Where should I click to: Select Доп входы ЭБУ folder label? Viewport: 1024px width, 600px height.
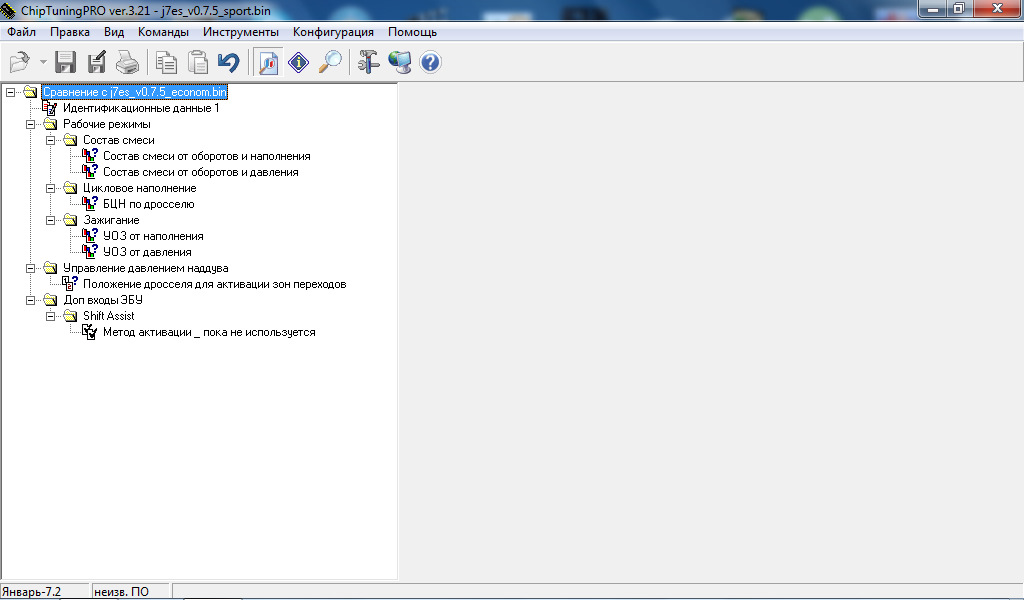pos(103,300)
